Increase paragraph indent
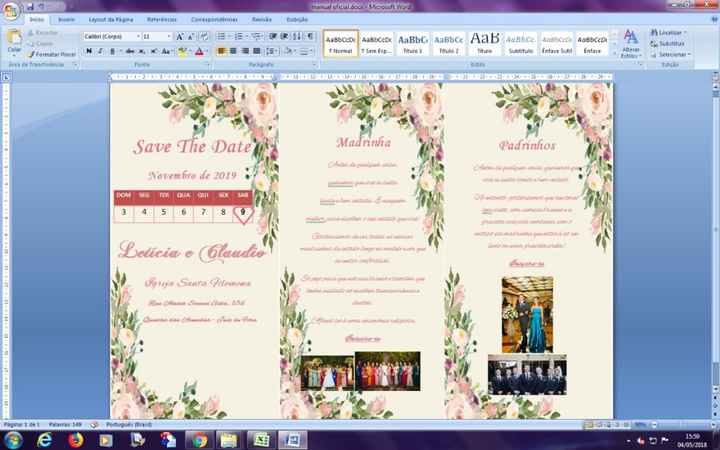The width and height of the screenshot is (720, 450). [x=285, y=36]
